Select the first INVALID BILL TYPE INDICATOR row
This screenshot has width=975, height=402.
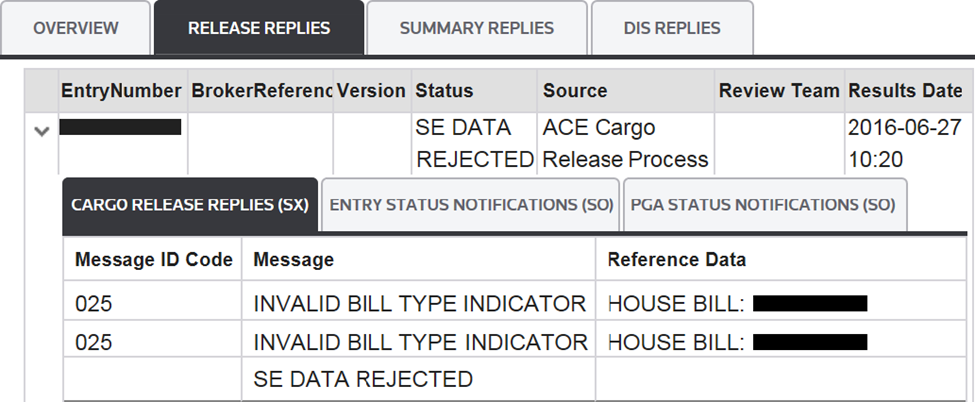point(420,303)
